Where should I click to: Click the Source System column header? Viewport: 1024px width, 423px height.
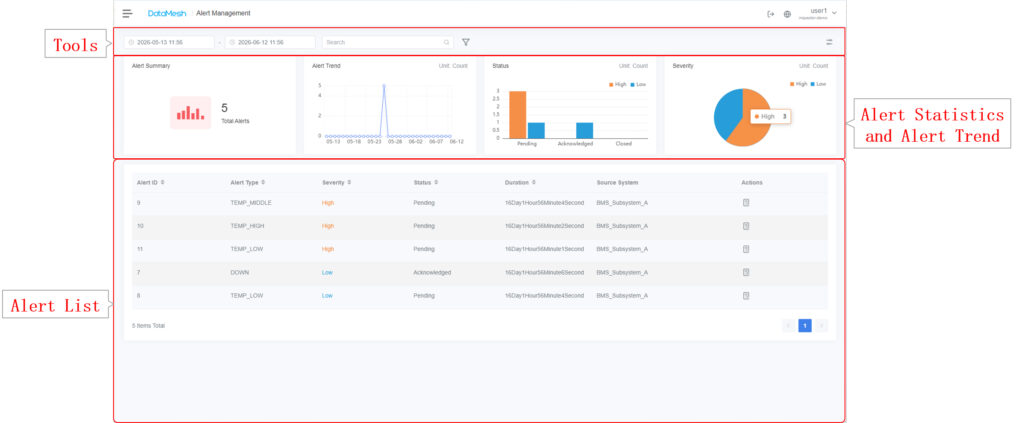point(617,183)
